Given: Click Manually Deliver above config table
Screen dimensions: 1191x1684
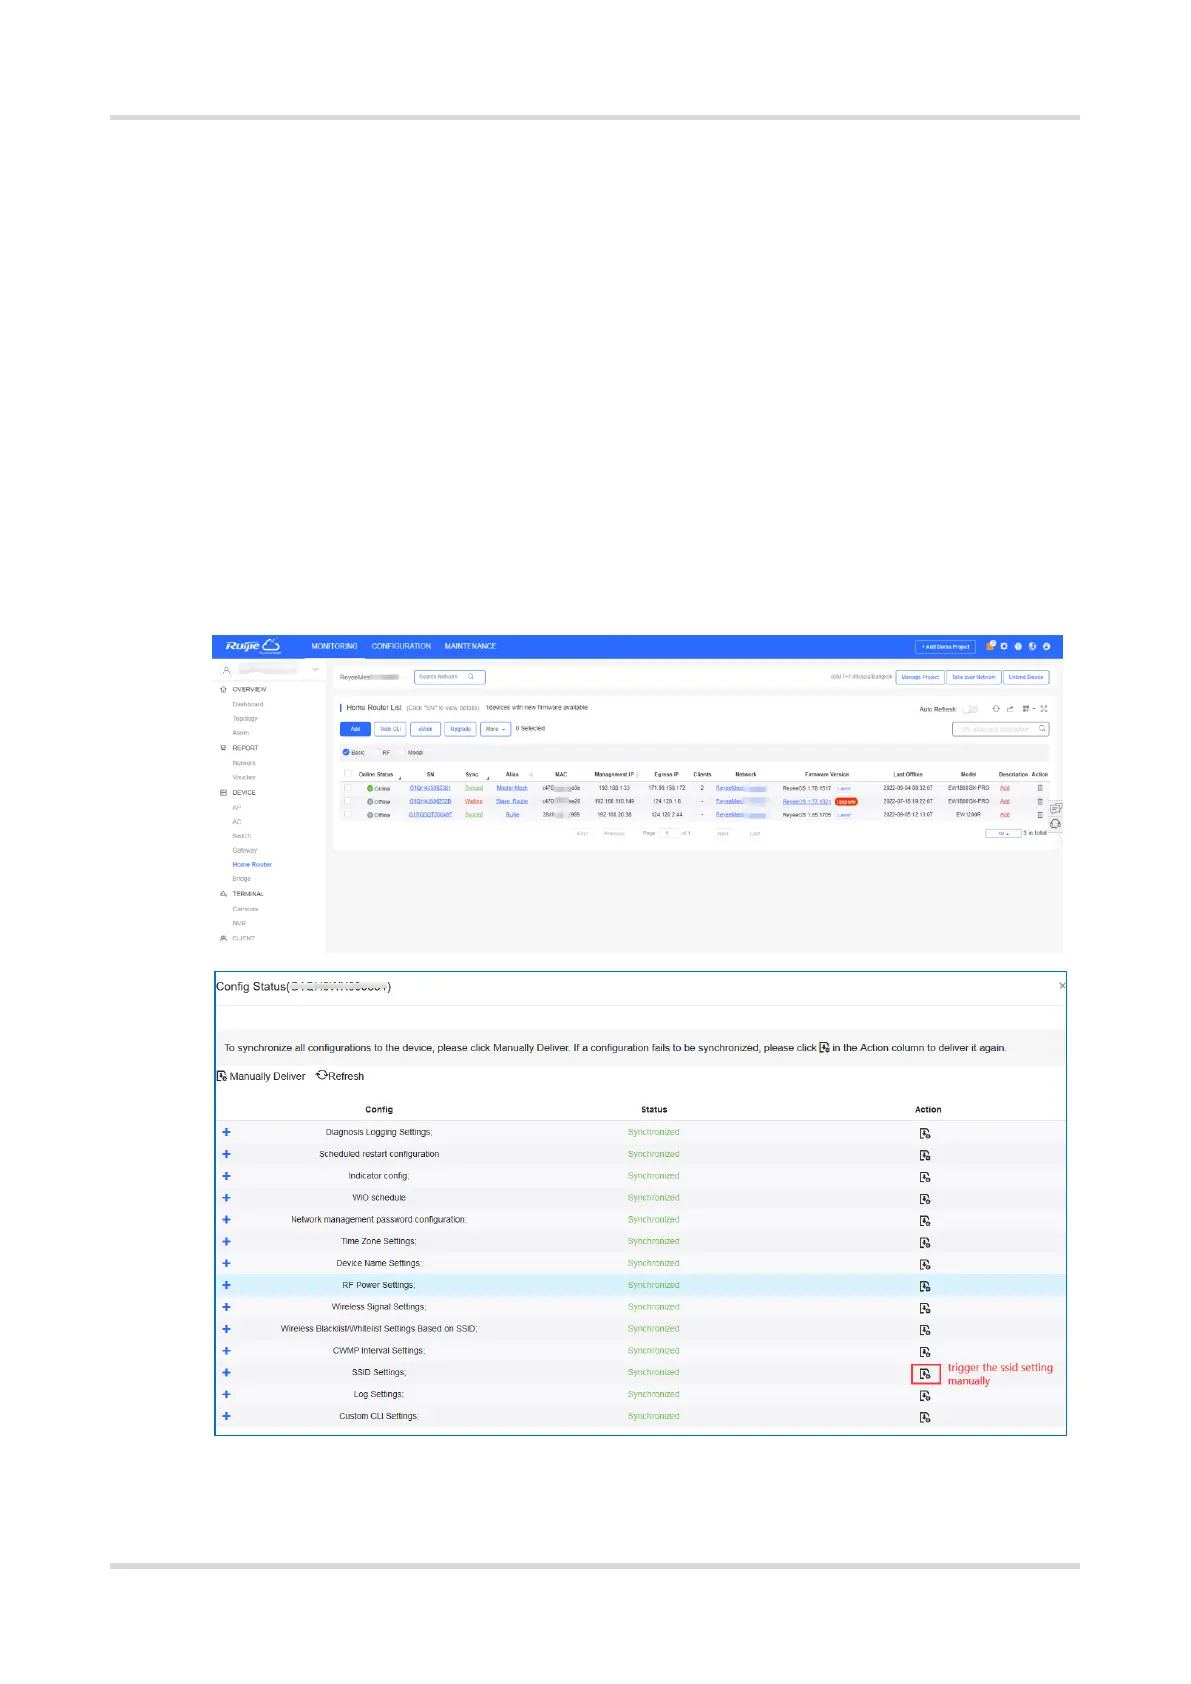Looking at the screenshot, I should pyautogui.click(x=261, y=1076).
